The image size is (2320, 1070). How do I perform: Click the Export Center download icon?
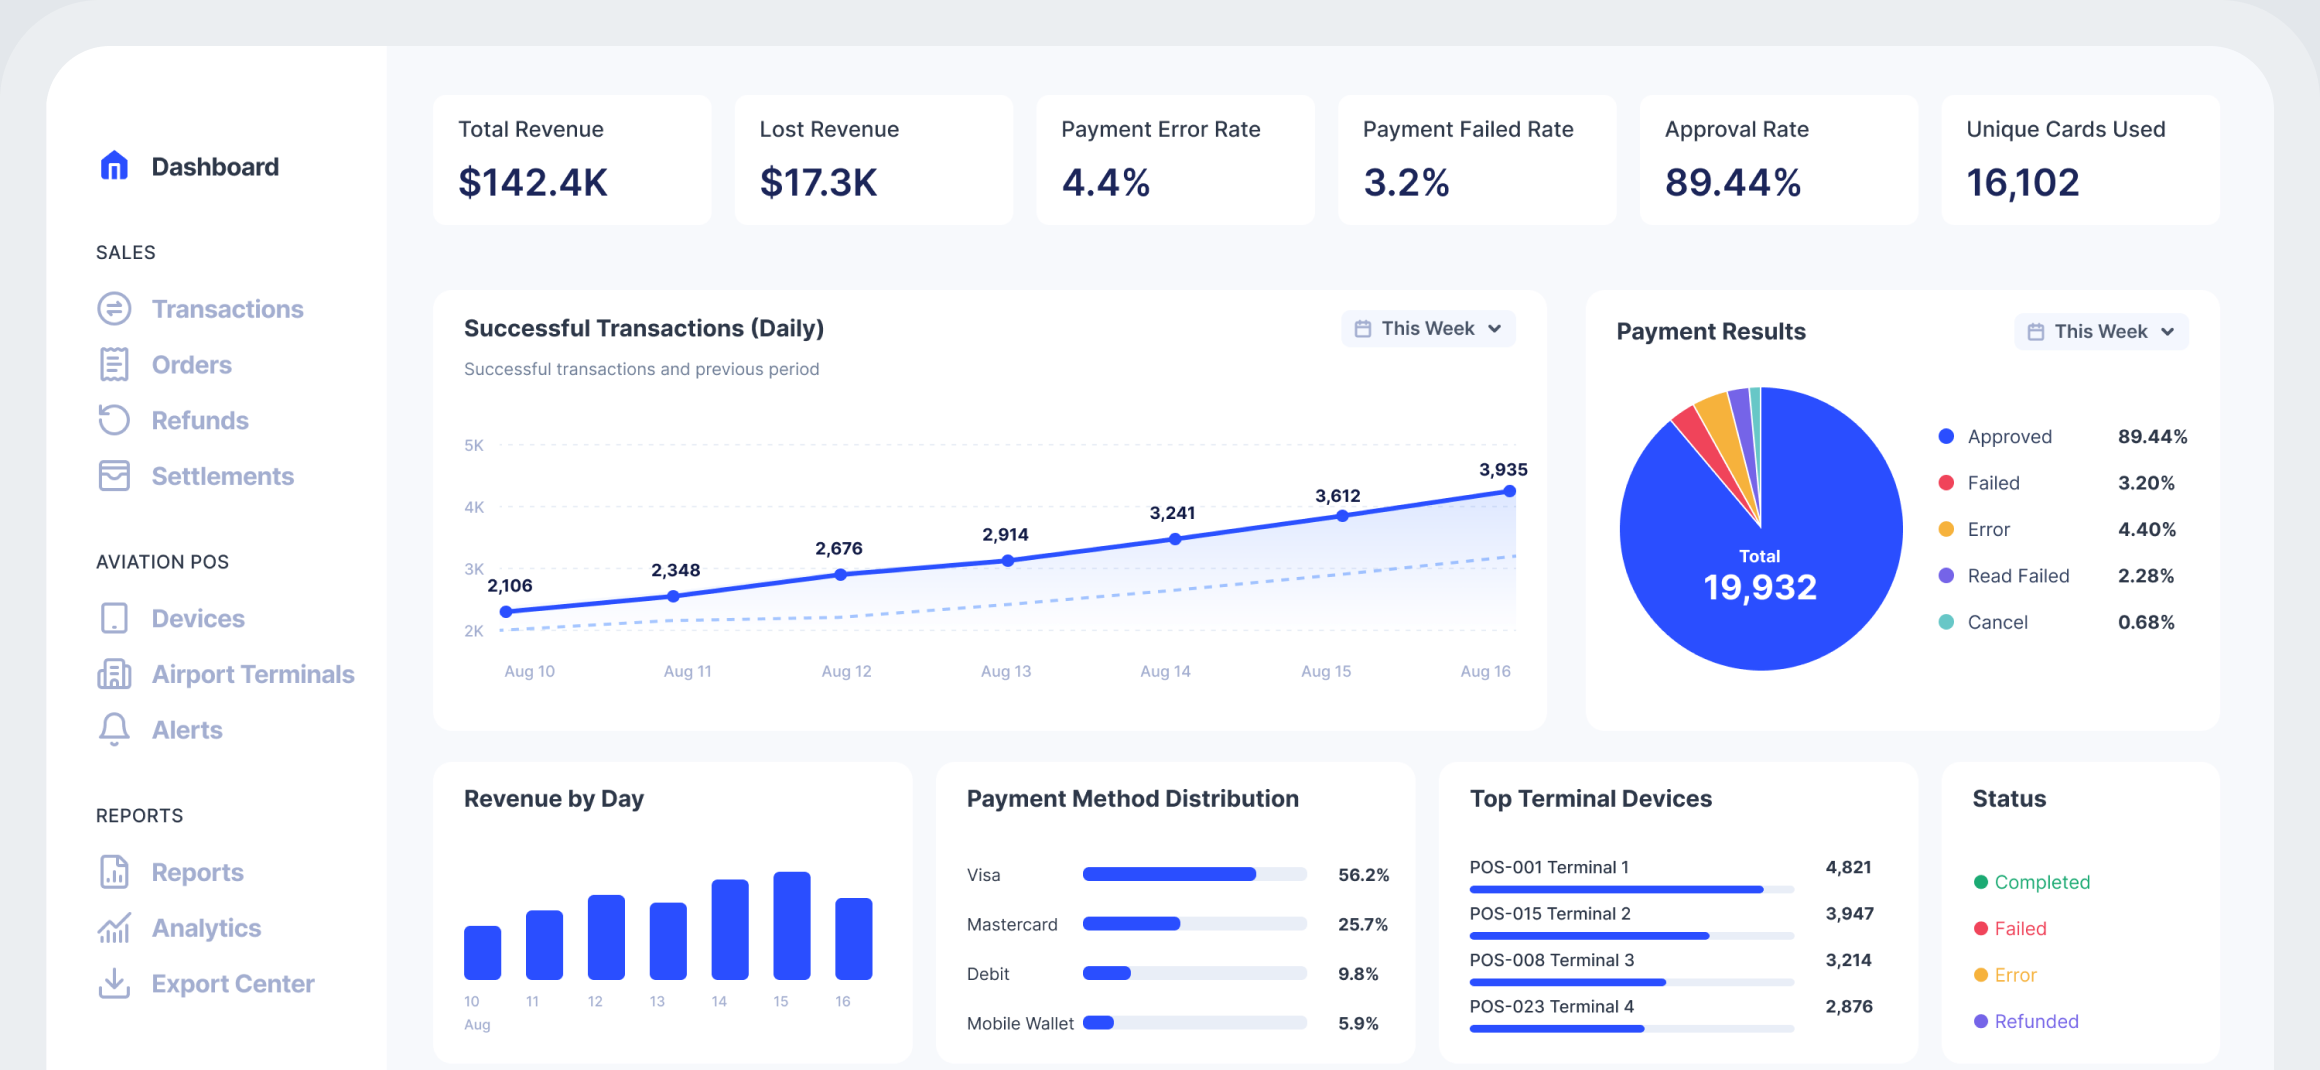click(114, 984)
